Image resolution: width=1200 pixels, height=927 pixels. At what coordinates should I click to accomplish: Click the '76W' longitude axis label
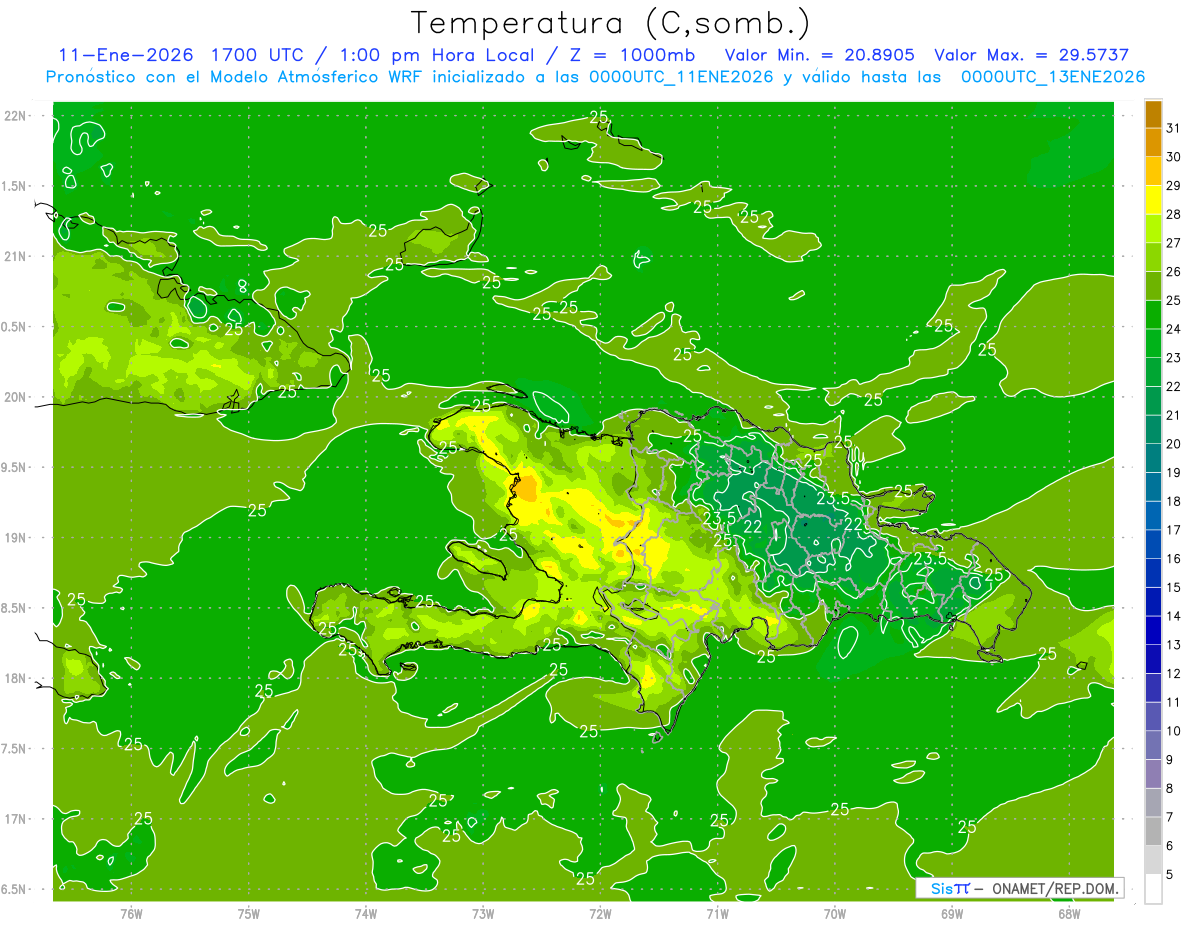[x=131, y=913]
